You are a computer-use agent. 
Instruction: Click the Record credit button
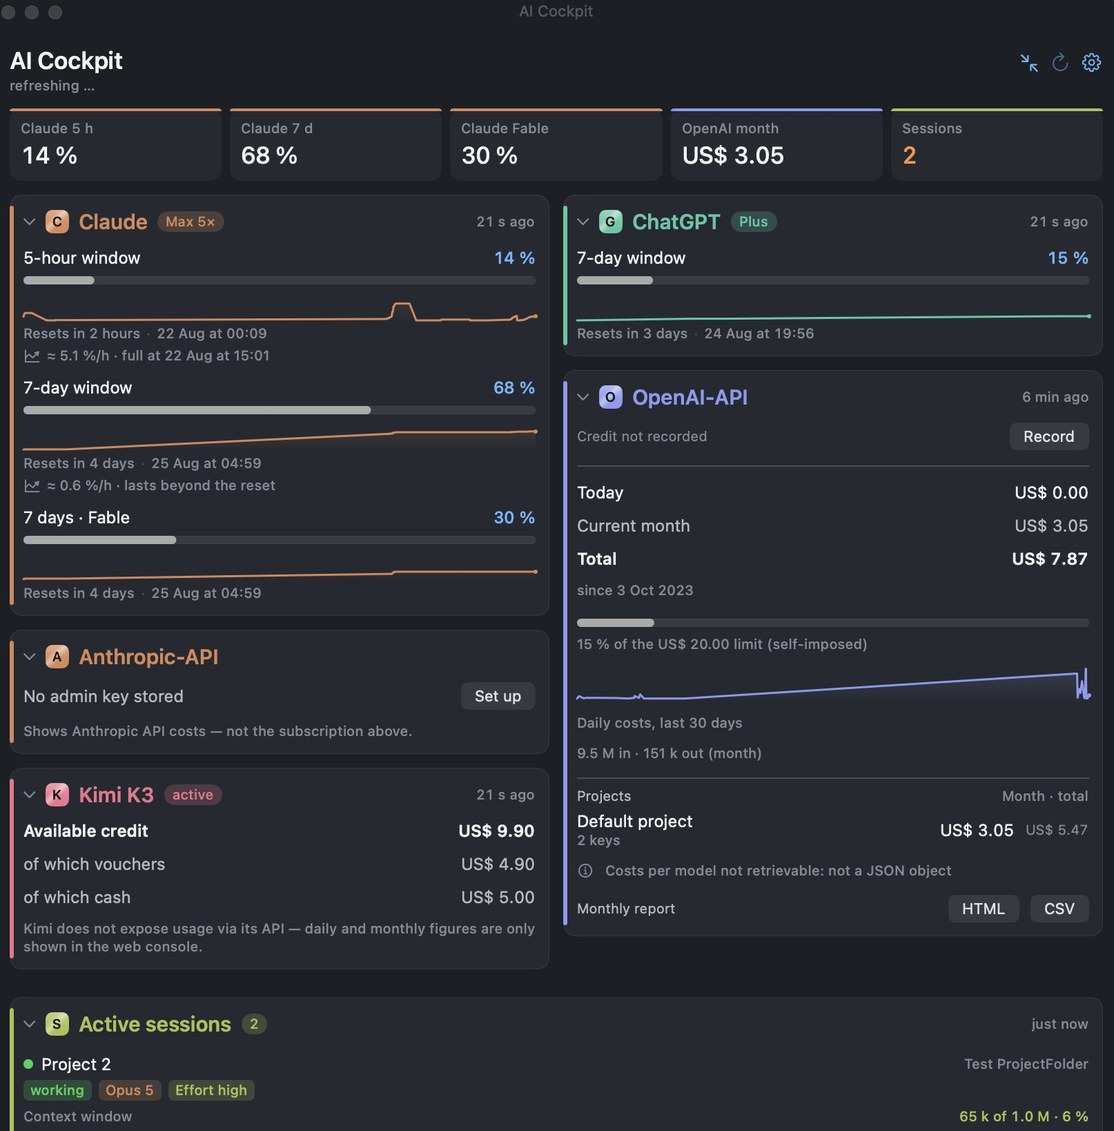click(x=1048, y=436)
